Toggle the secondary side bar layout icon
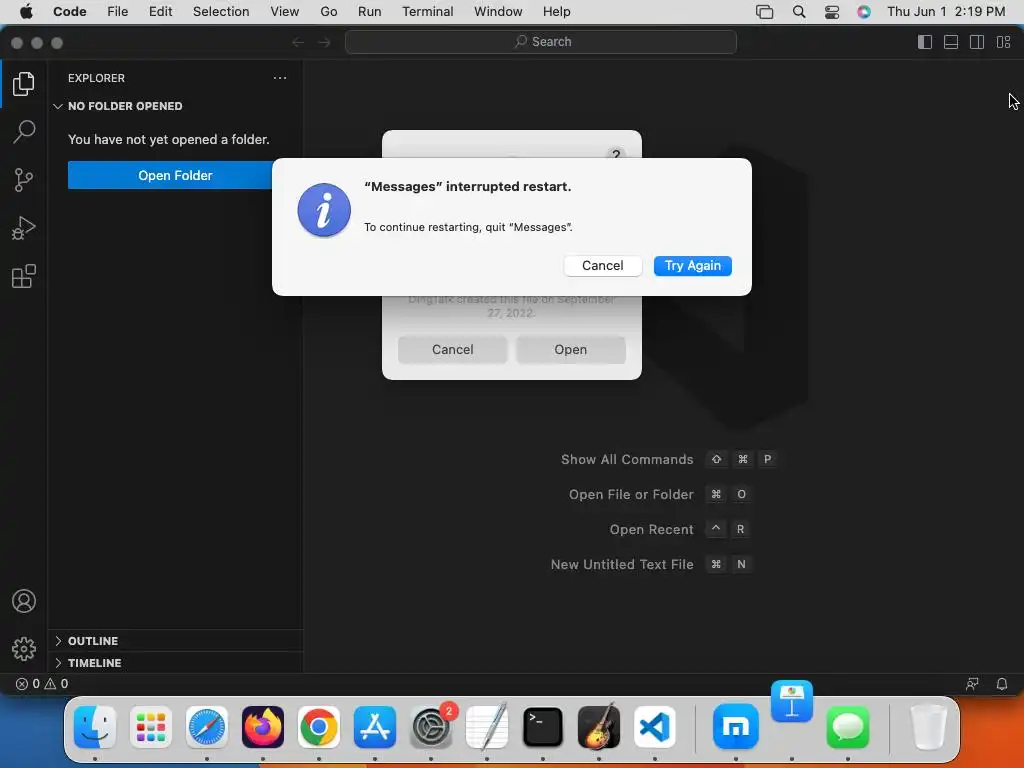This screenshot has height=768, width=1024. pos(977,42)
